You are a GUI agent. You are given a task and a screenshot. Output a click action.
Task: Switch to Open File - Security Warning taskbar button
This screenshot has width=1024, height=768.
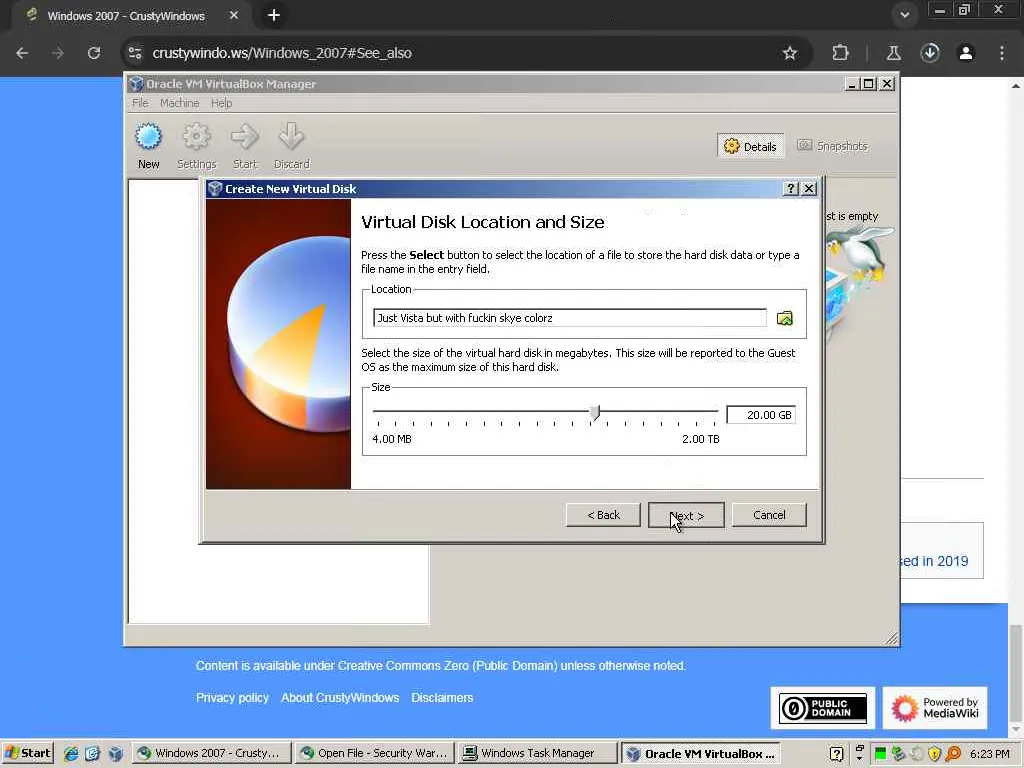(x=374, y=754)
